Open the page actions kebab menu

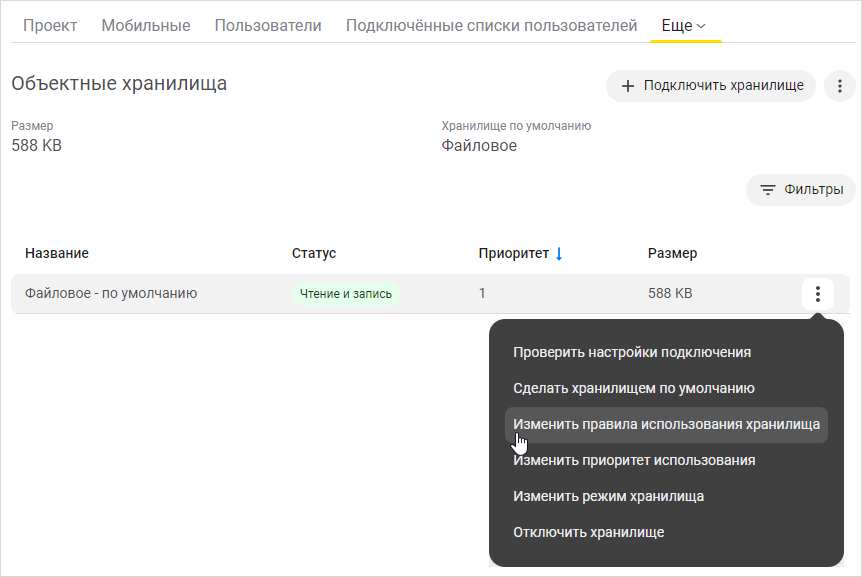(x=840, y=86)
